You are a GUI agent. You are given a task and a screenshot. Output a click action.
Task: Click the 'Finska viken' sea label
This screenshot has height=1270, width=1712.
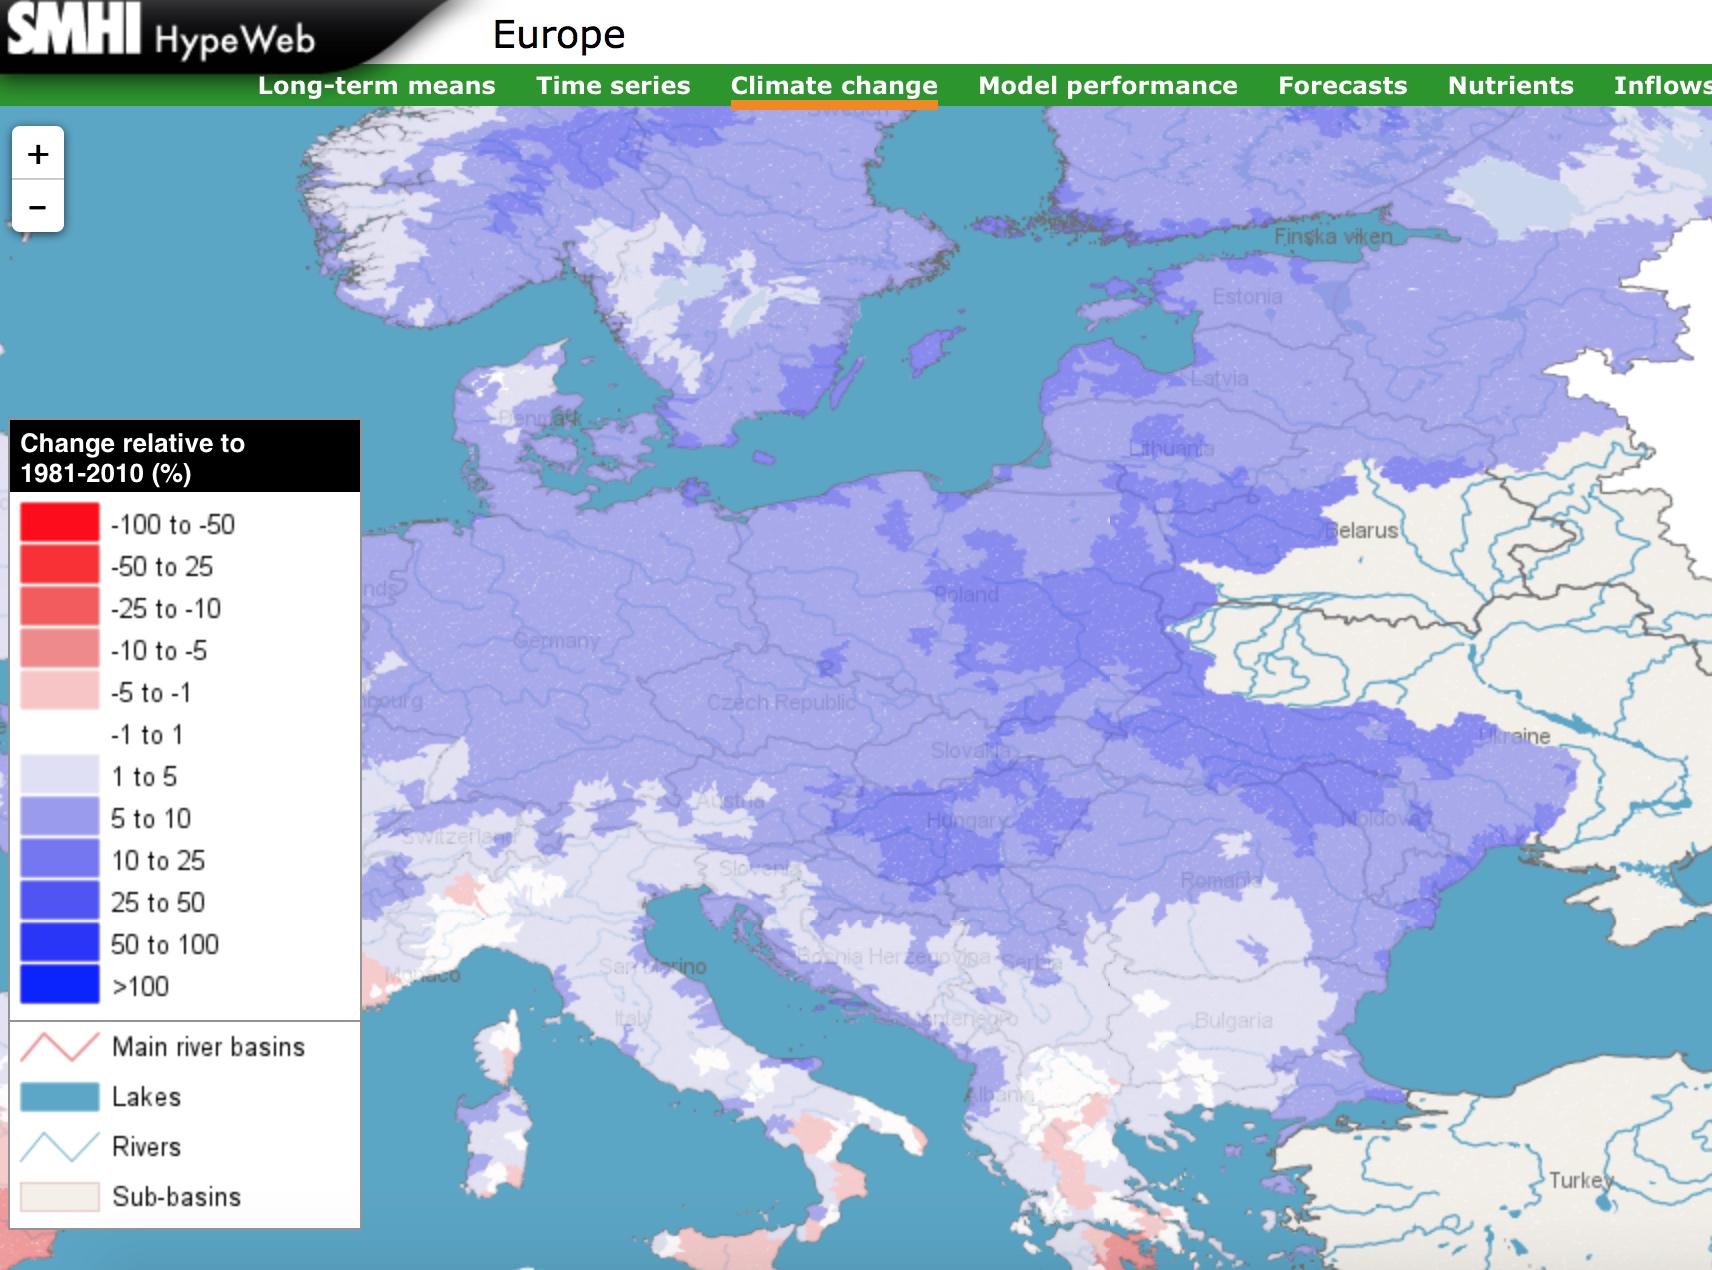point(1333,237)
